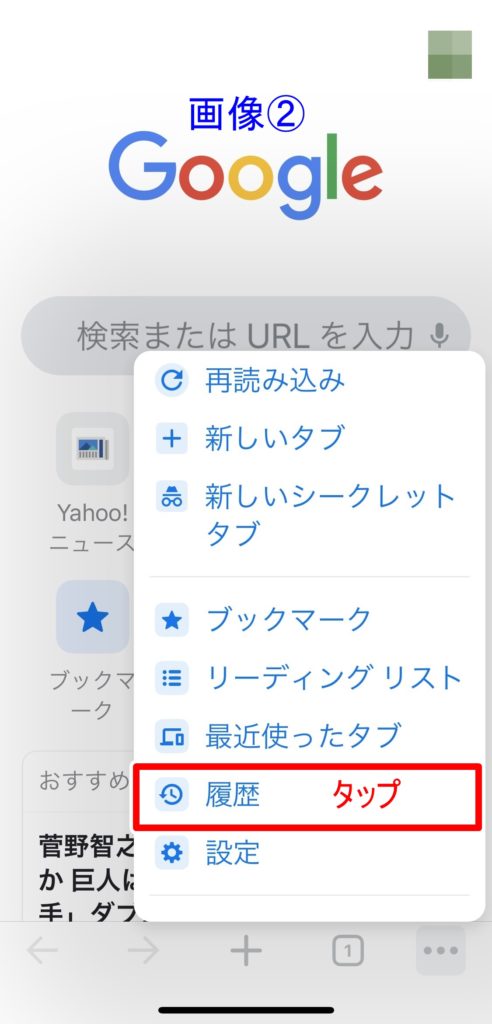This screenshot has width=492, height=1024.
Task: Tap the plus icon beside 新しいタブ
Action: 172,438
